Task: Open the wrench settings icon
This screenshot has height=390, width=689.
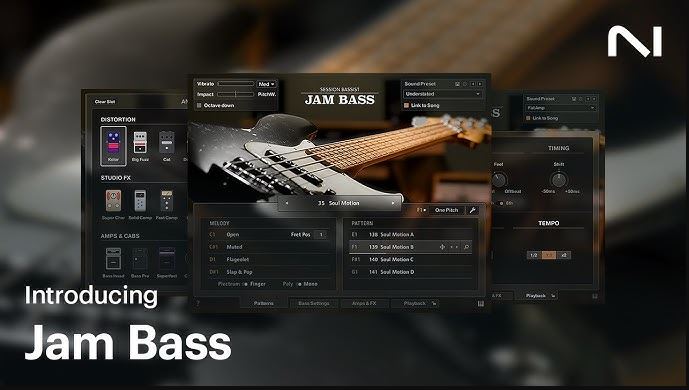Action: (472, 210)
